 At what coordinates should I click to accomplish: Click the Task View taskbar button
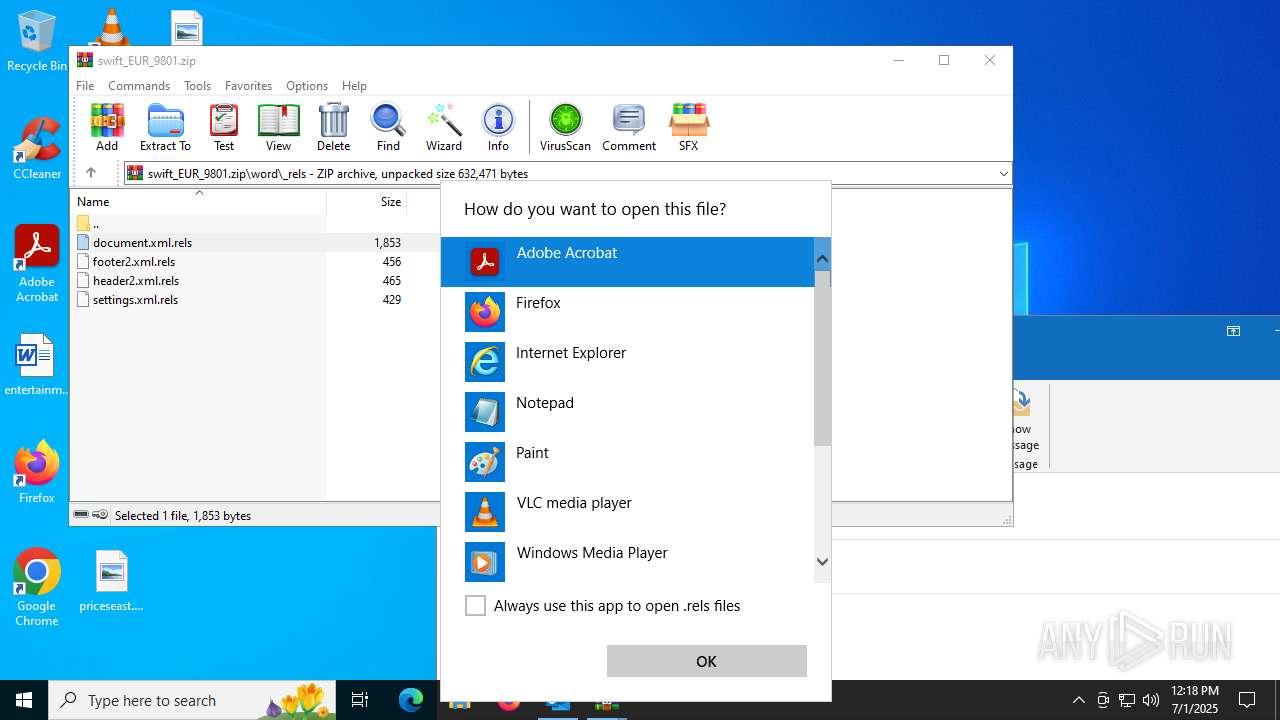pyautogui.click(x=360, y=700)
